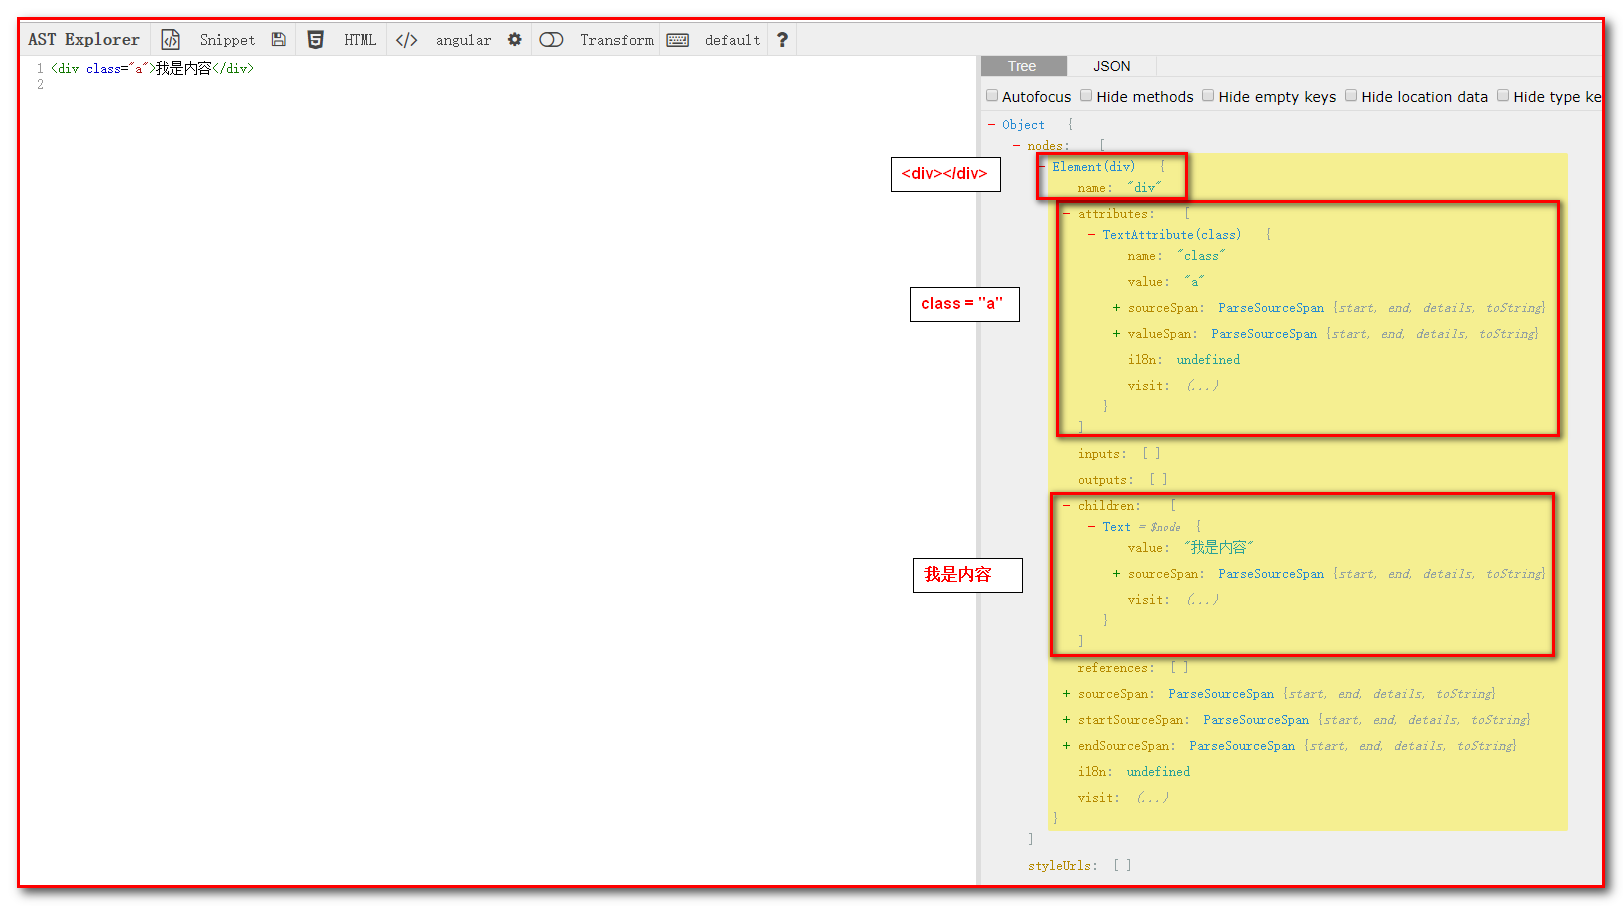Viewport: 1623px width, 906px height.
Task: Open the default keymap menu
Action: 732,40
